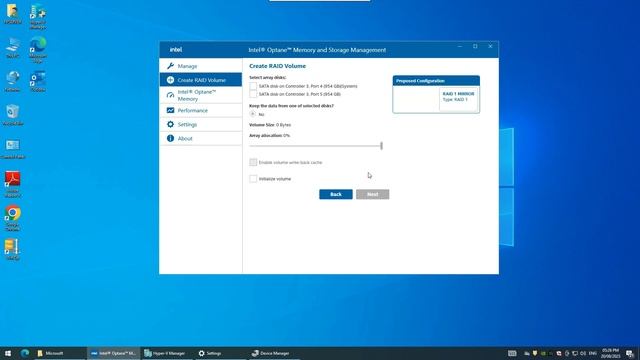
Task: Select the 'No' keep data radio button
Action: coord(253,114)
